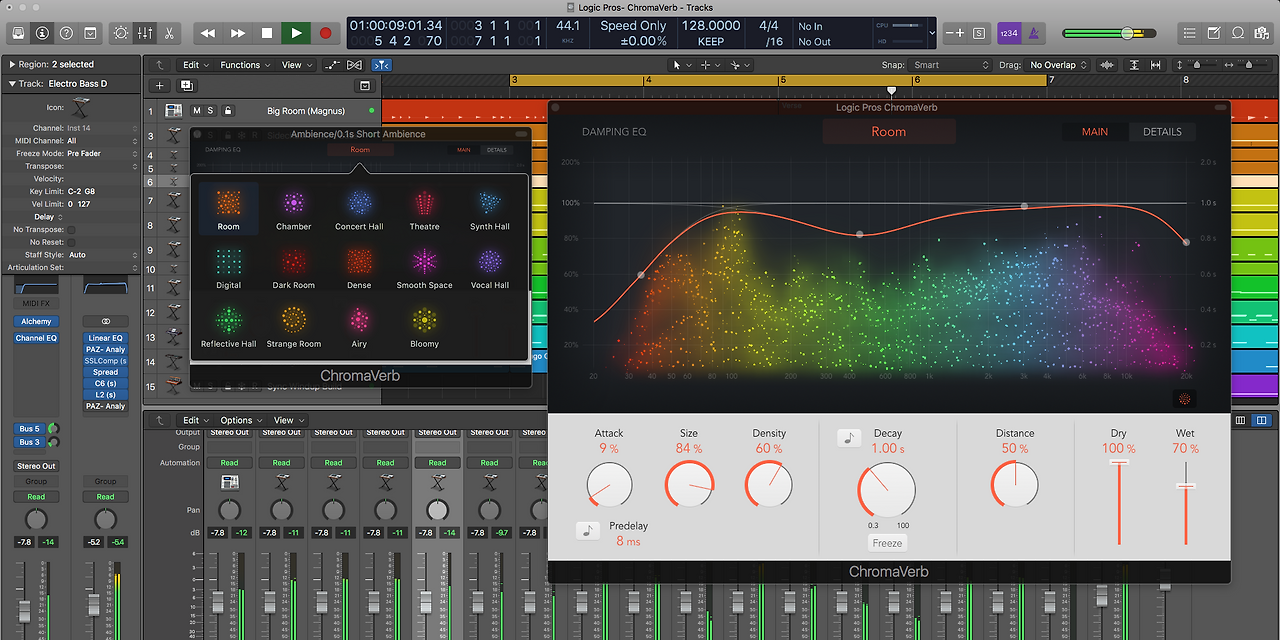1280x640 pixels.
Task: Click the Freeze button under Decay
Action: tap(887, 543)
